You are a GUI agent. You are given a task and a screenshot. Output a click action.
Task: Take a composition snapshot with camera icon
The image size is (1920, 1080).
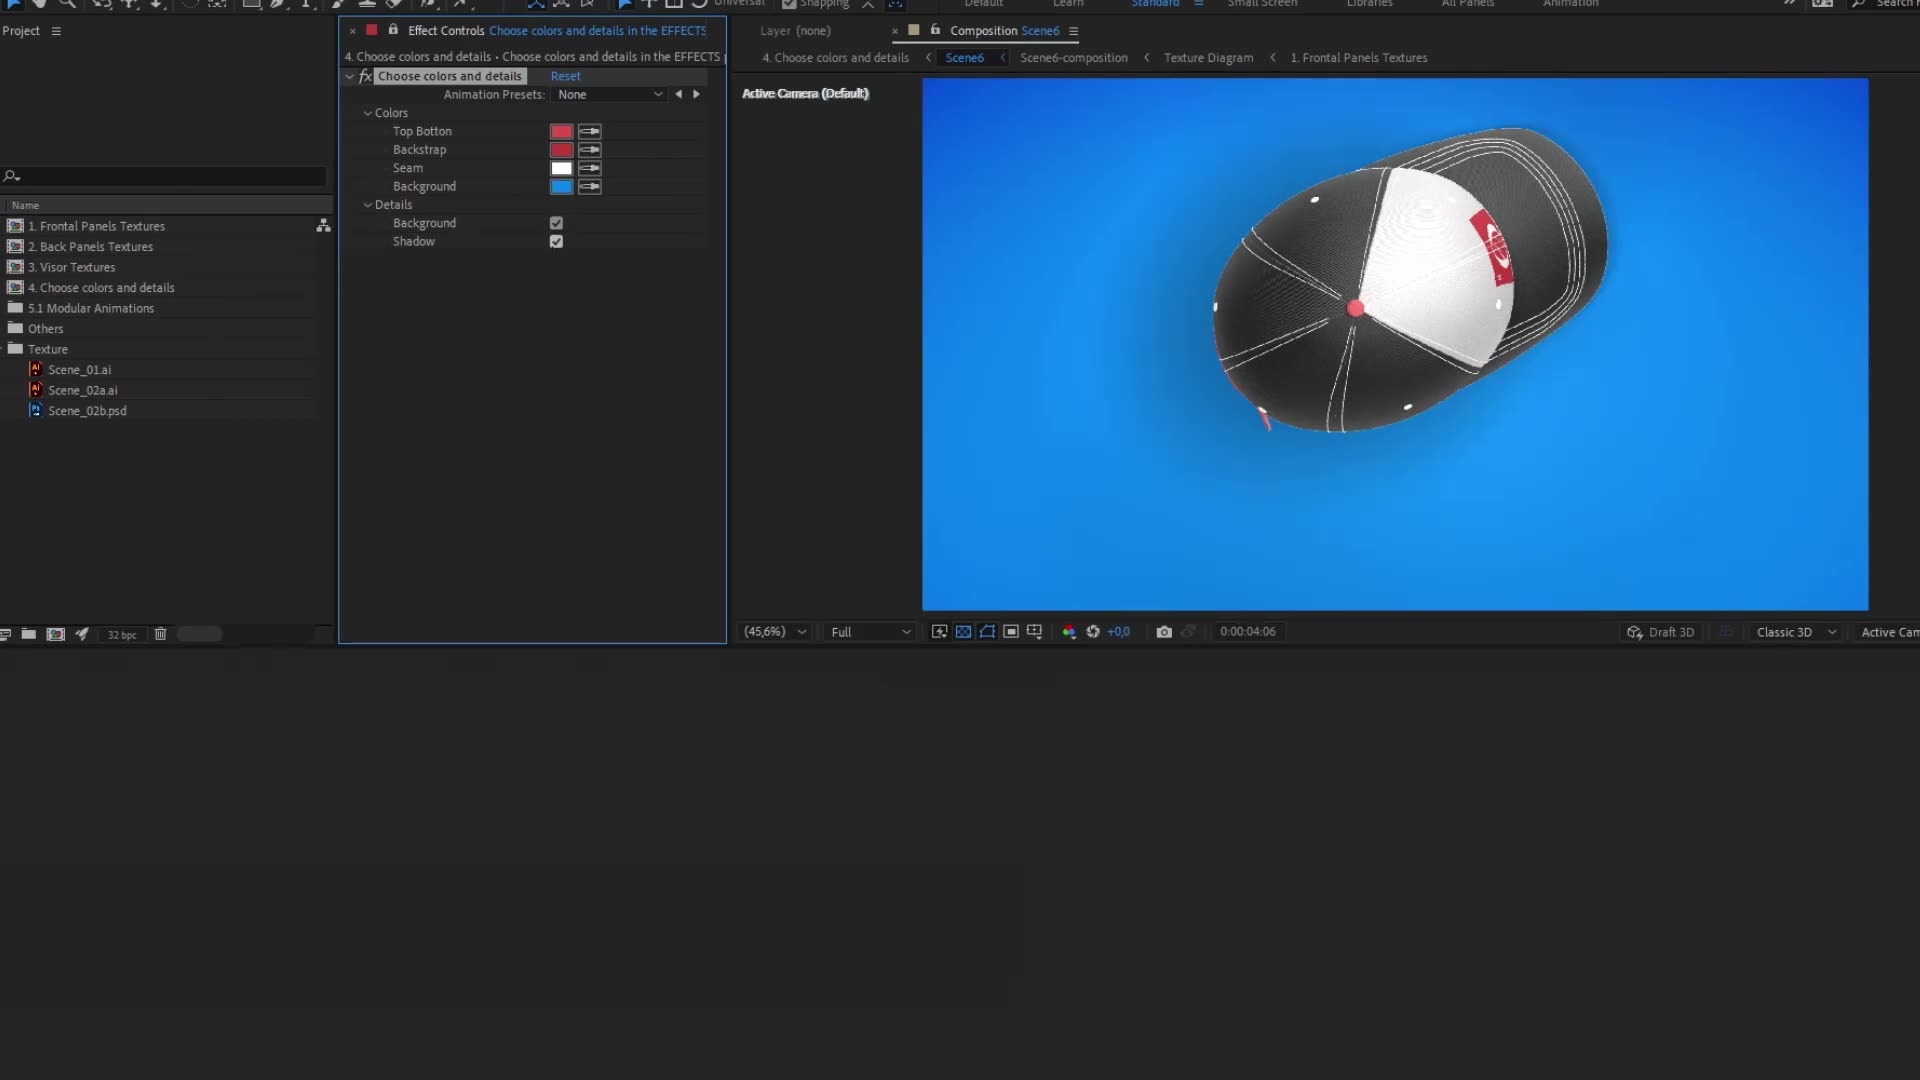[1164, 631]
